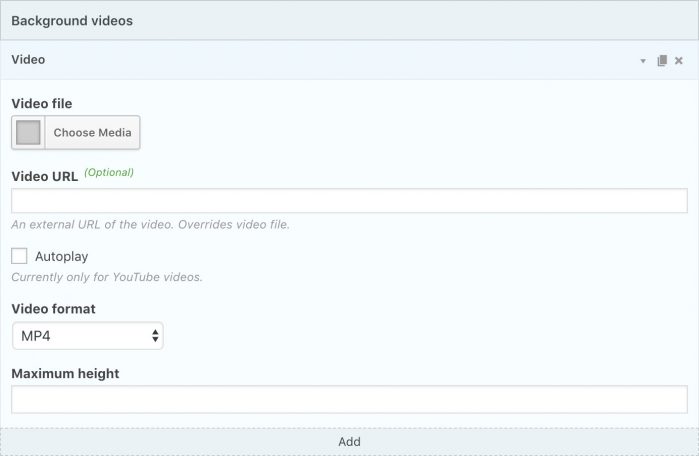
Task: Collapse the Video item with the arrow icon
Action: tap(643, 61)
